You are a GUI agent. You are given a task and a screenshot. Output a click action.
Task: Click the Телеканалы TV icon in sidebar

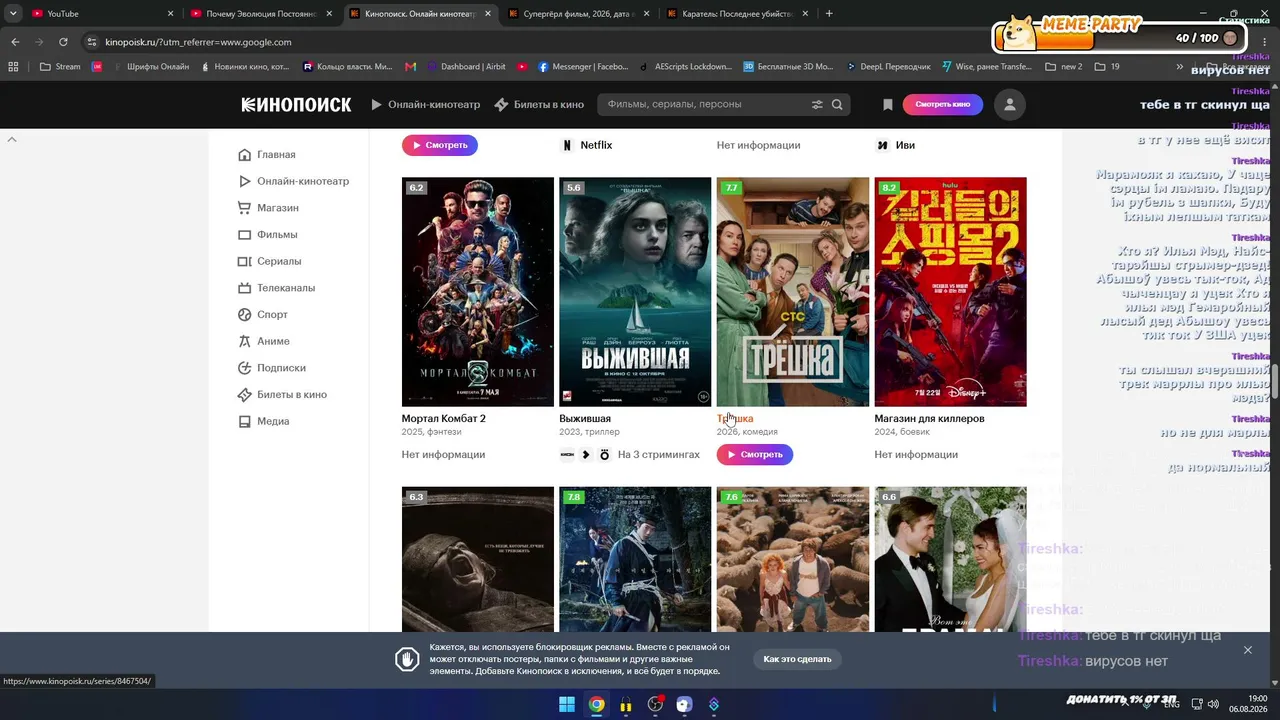244,288
